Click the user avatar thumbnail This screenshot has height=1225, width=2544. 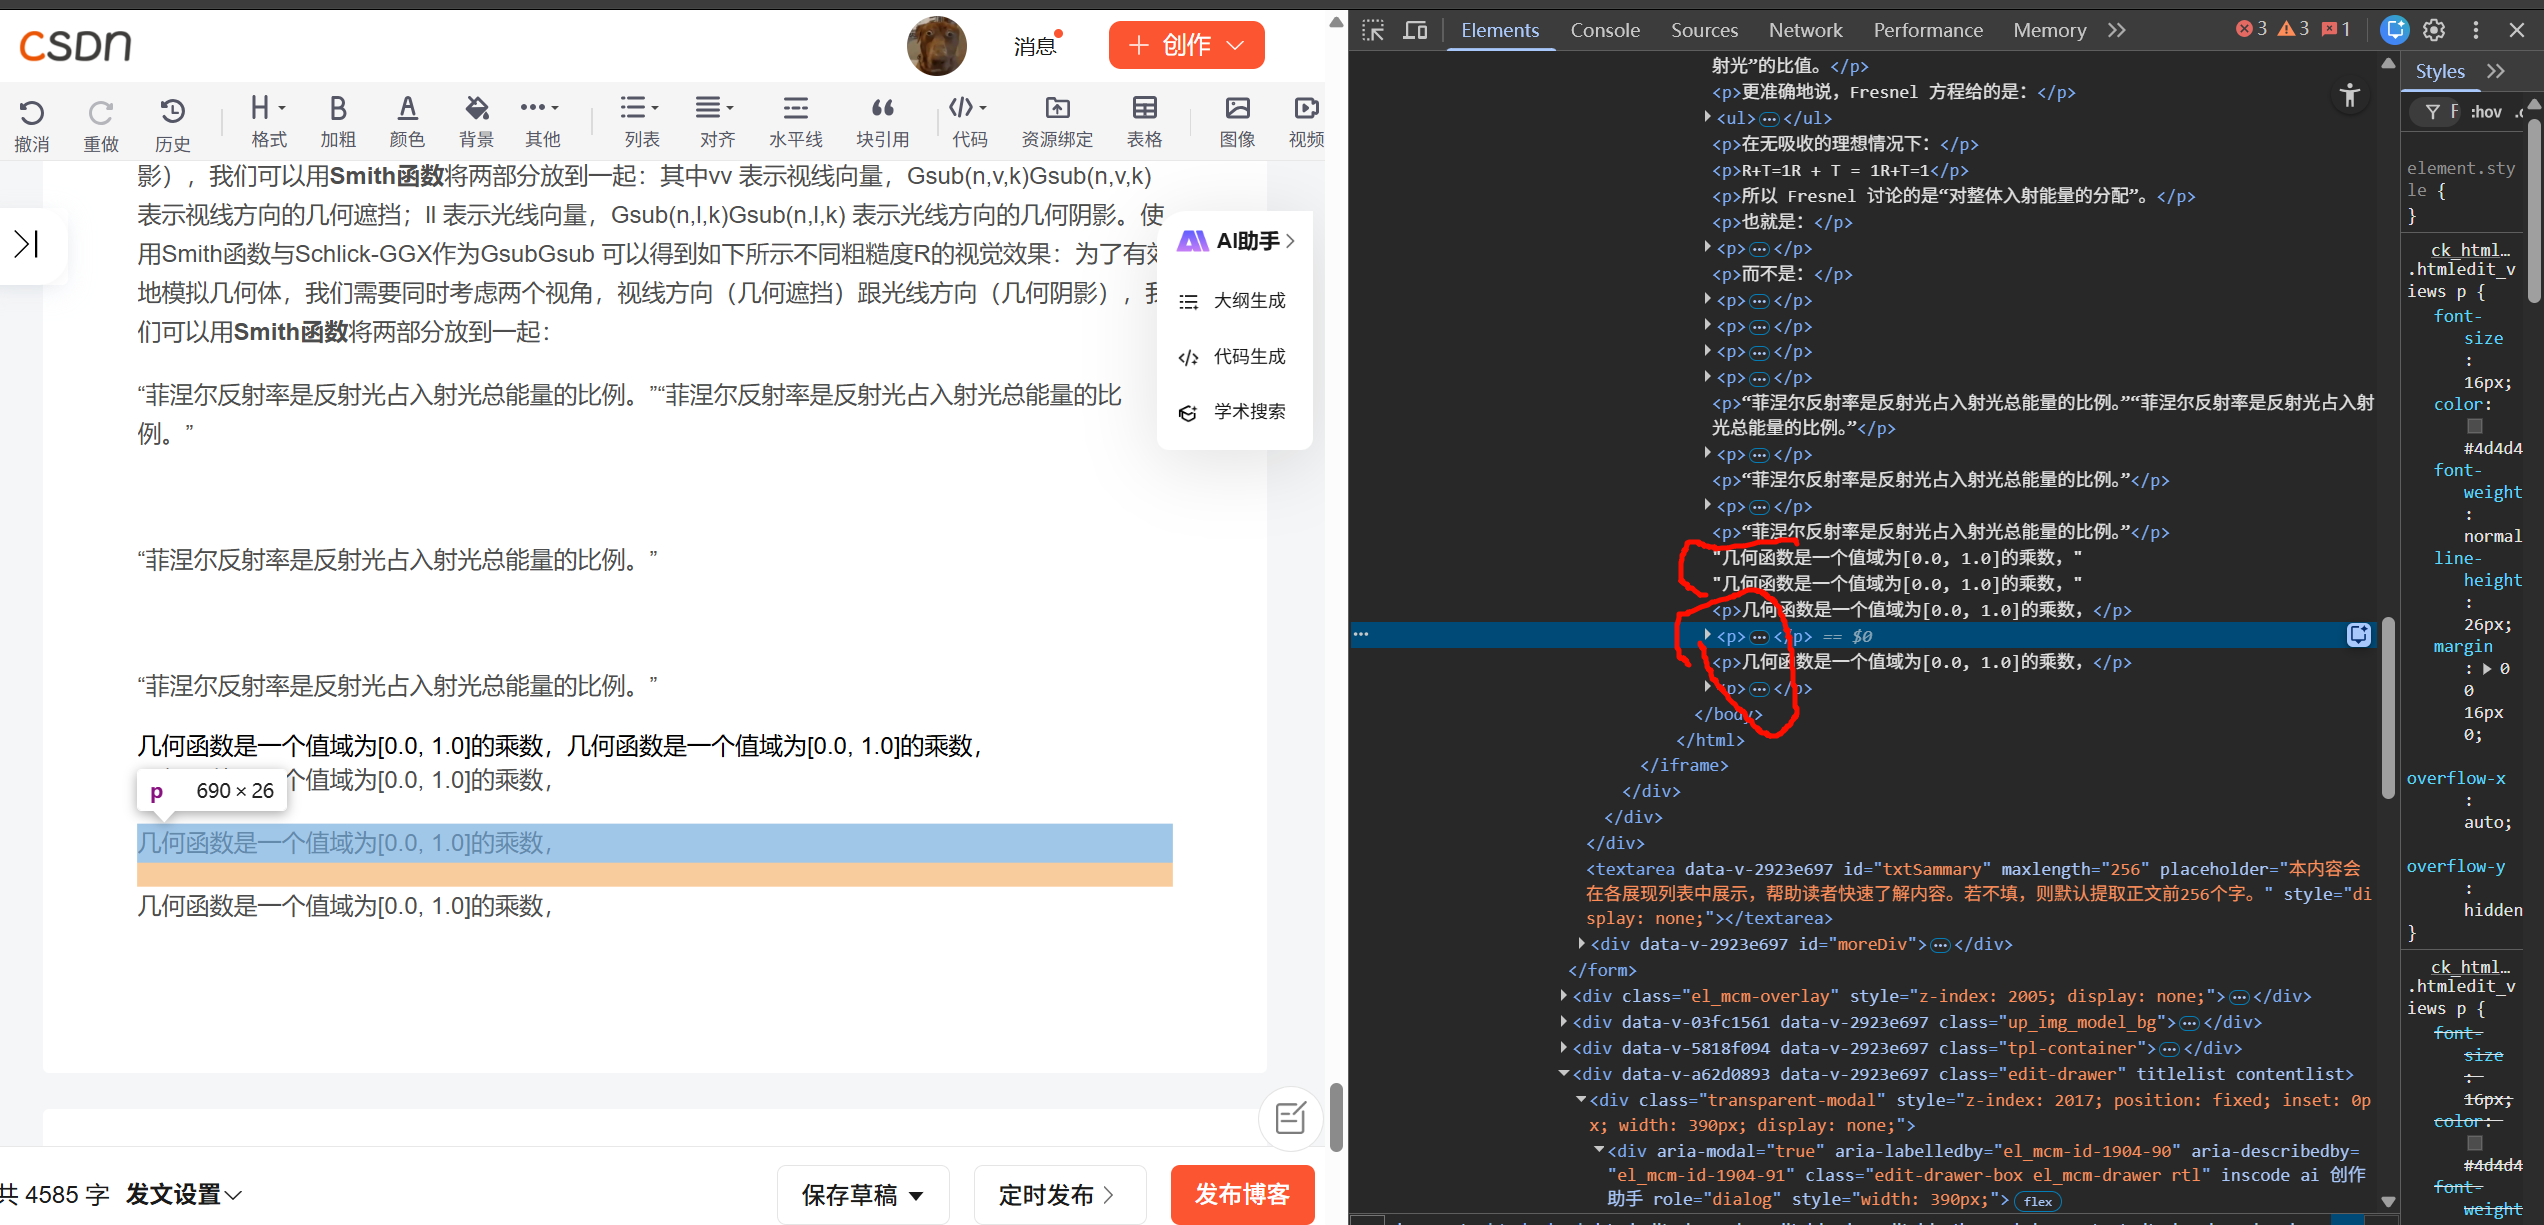click(x=936, y=45)
